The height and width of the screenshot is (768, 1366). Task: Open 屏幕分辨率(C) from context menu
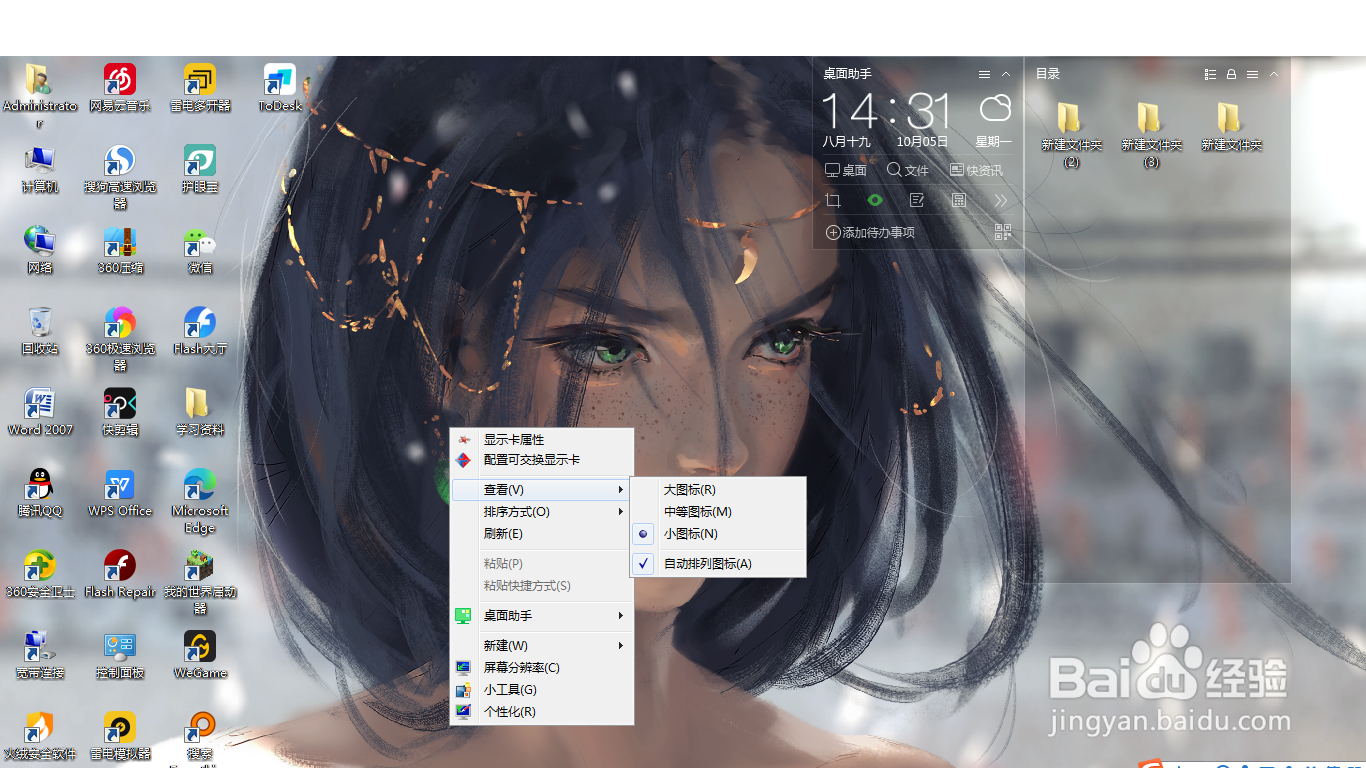tap(541, 668)
